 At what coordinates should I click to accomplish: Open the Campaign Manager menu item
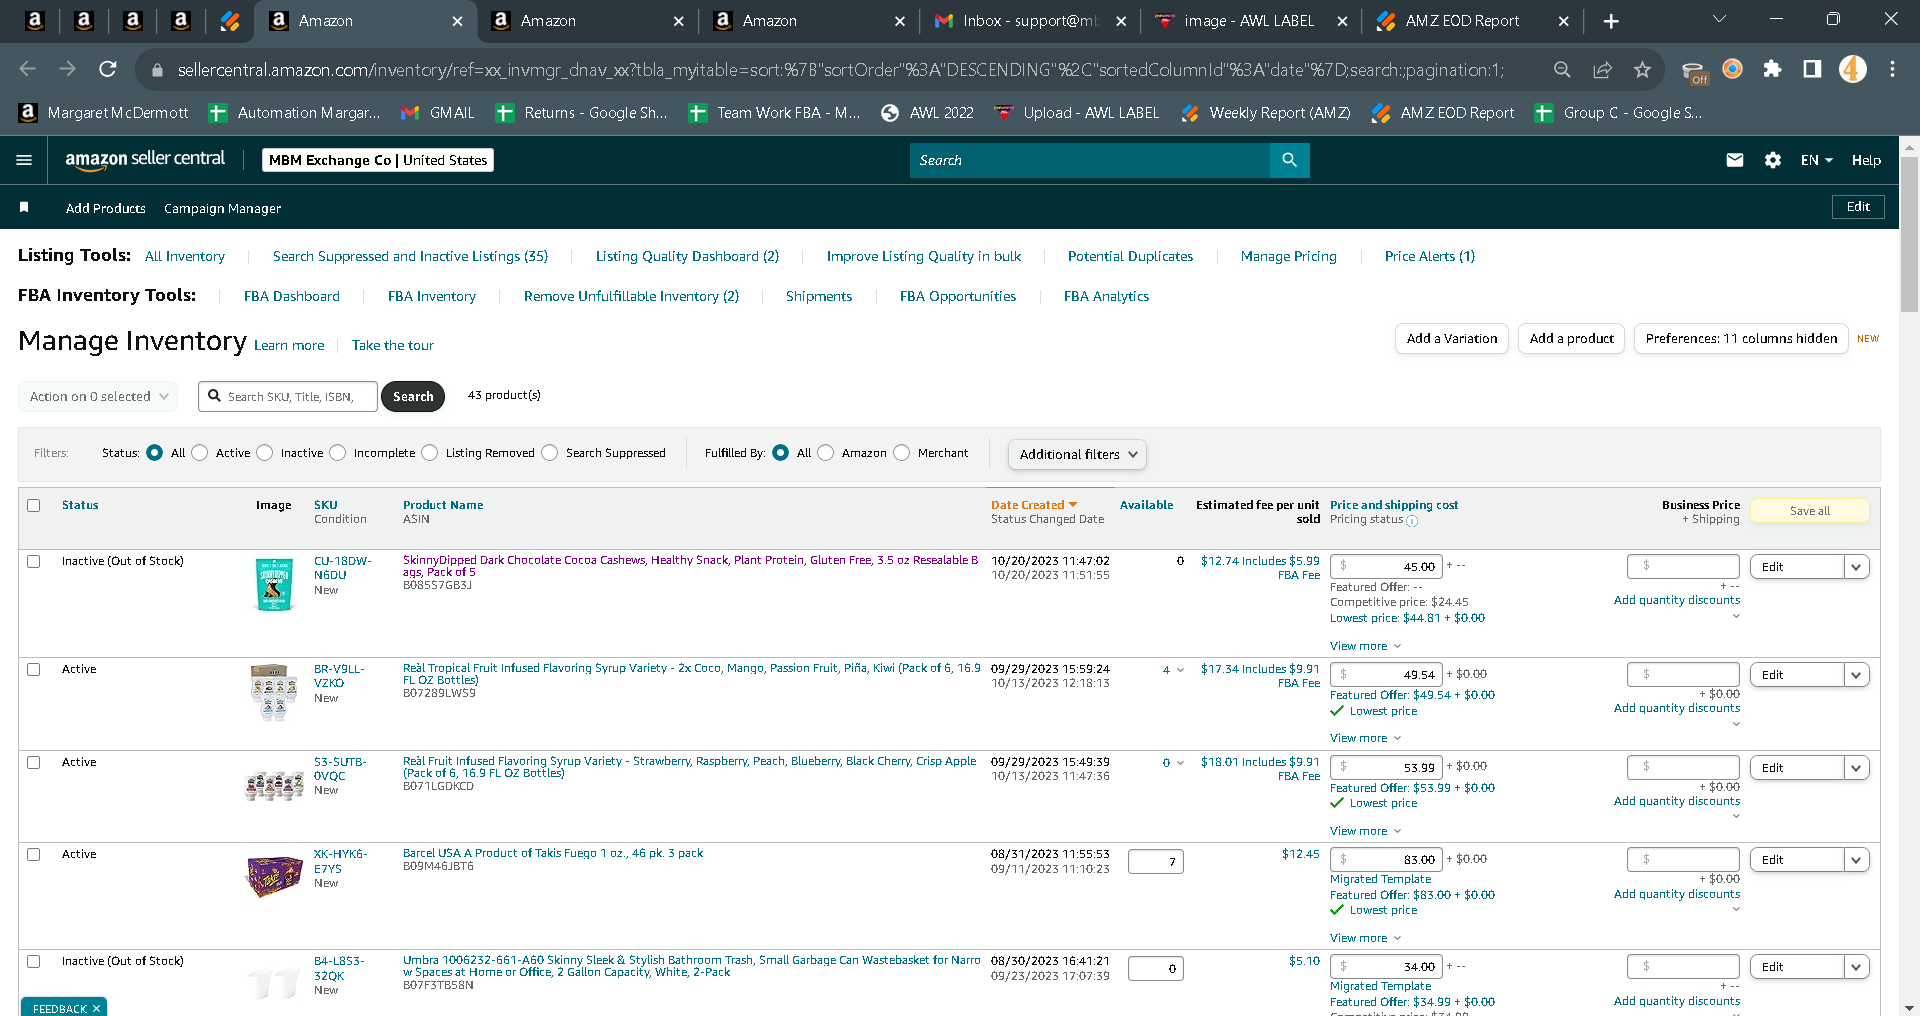point(222,208)
